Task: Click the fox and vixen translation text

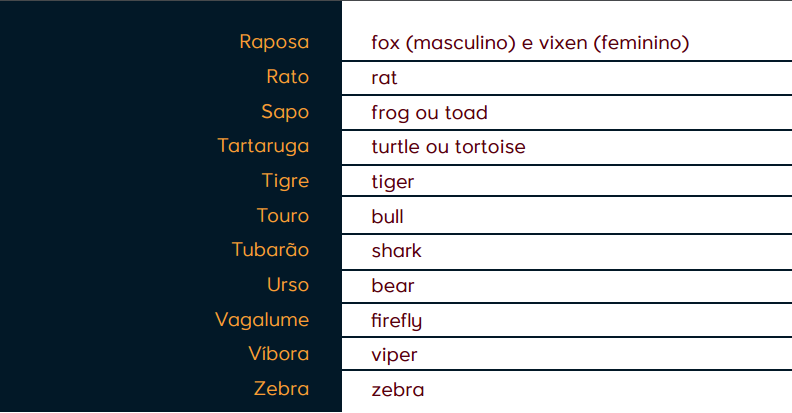Action: tap(530, 43)
